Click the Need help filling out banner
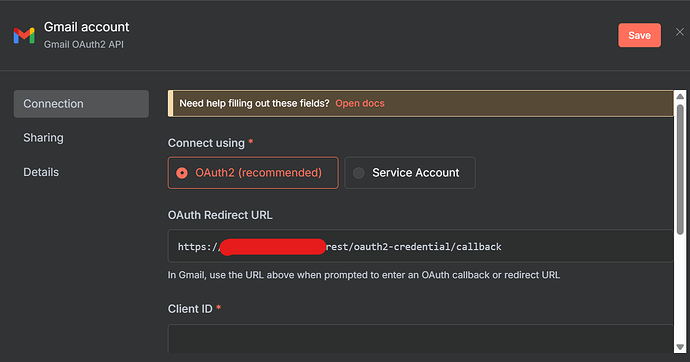Screen dimensions: 690x362 (420, 103)
